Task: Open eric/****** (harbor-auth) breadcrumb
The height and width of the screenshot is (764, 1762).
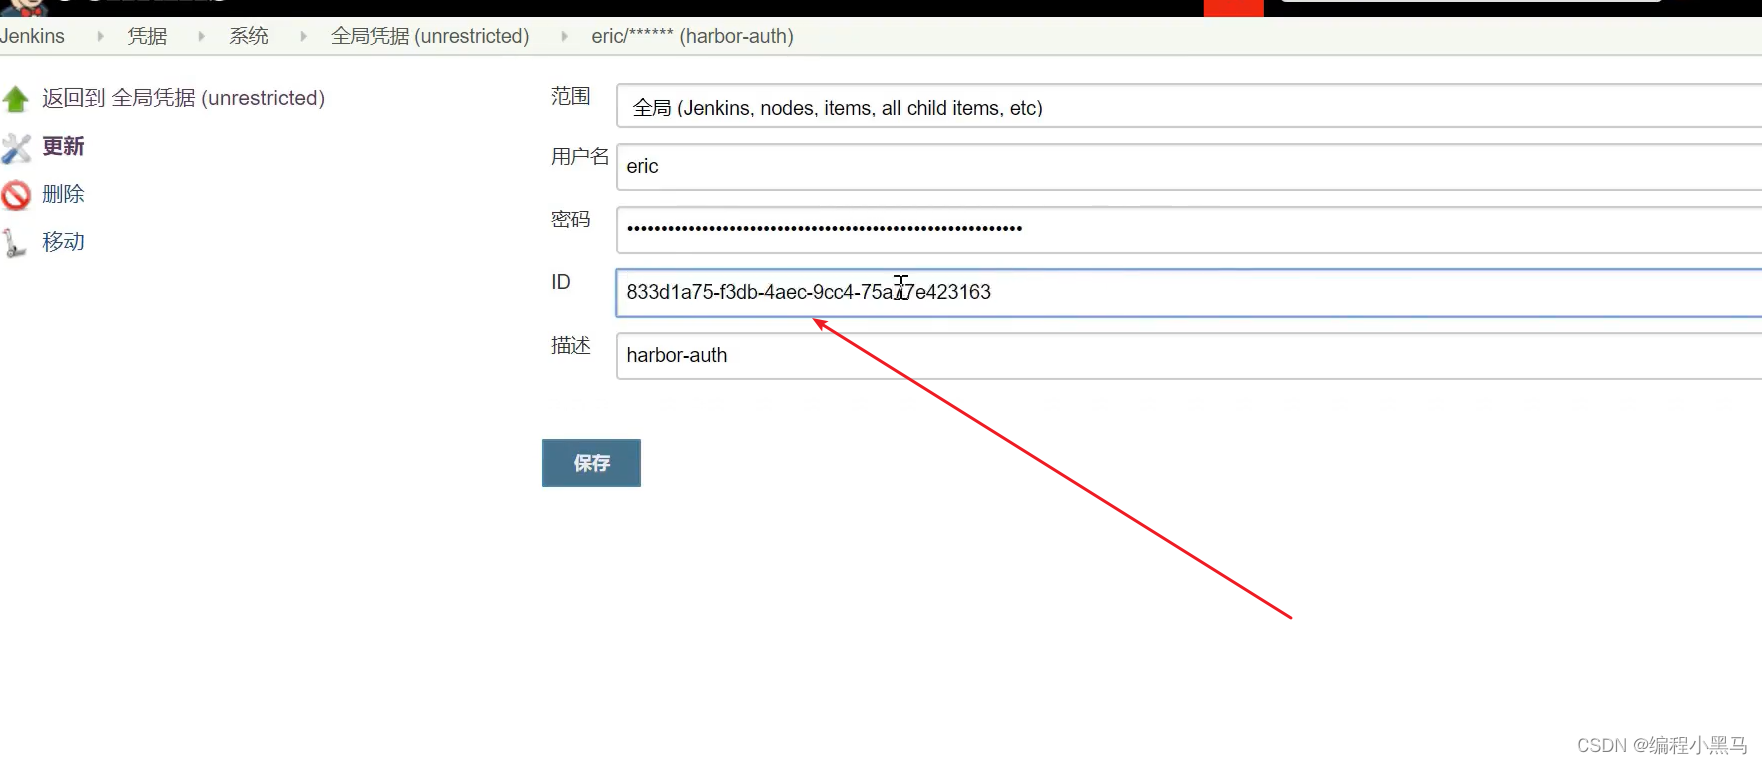Action: 692,36
